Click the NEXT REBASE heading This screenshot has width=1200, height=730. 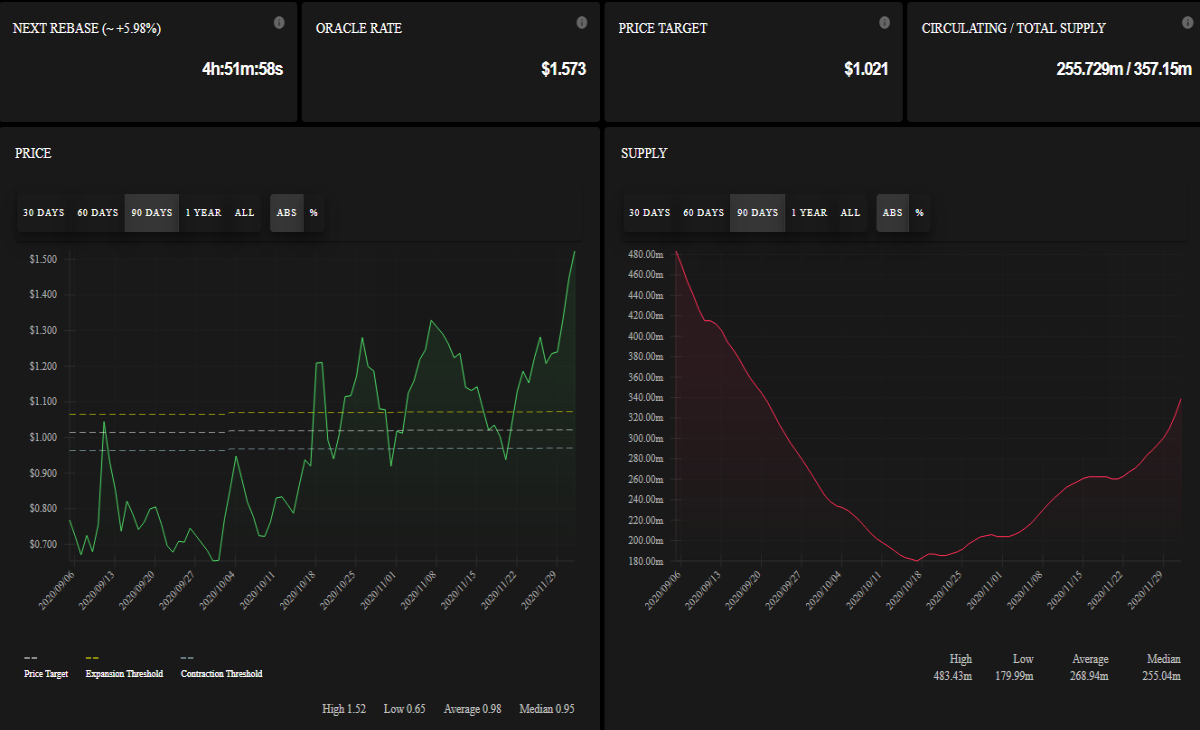[87, 29]
